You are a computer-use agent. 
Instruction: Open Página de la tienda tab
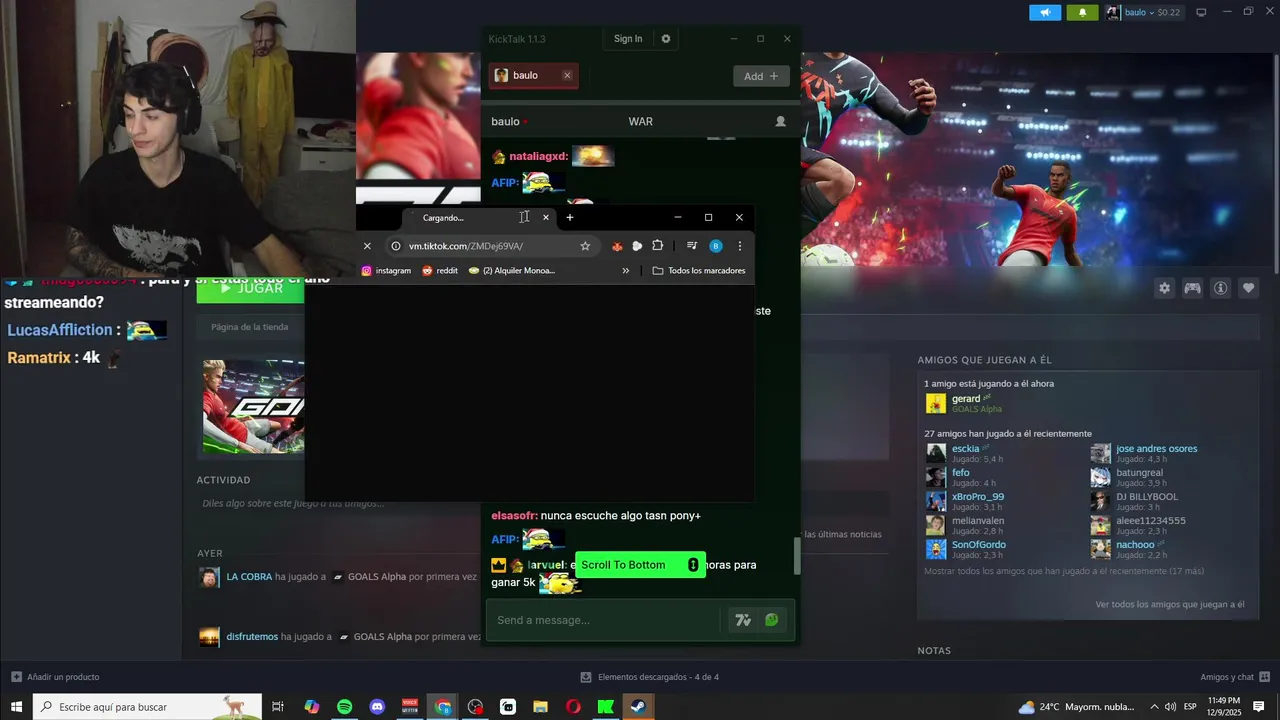[x=249, y=327]
